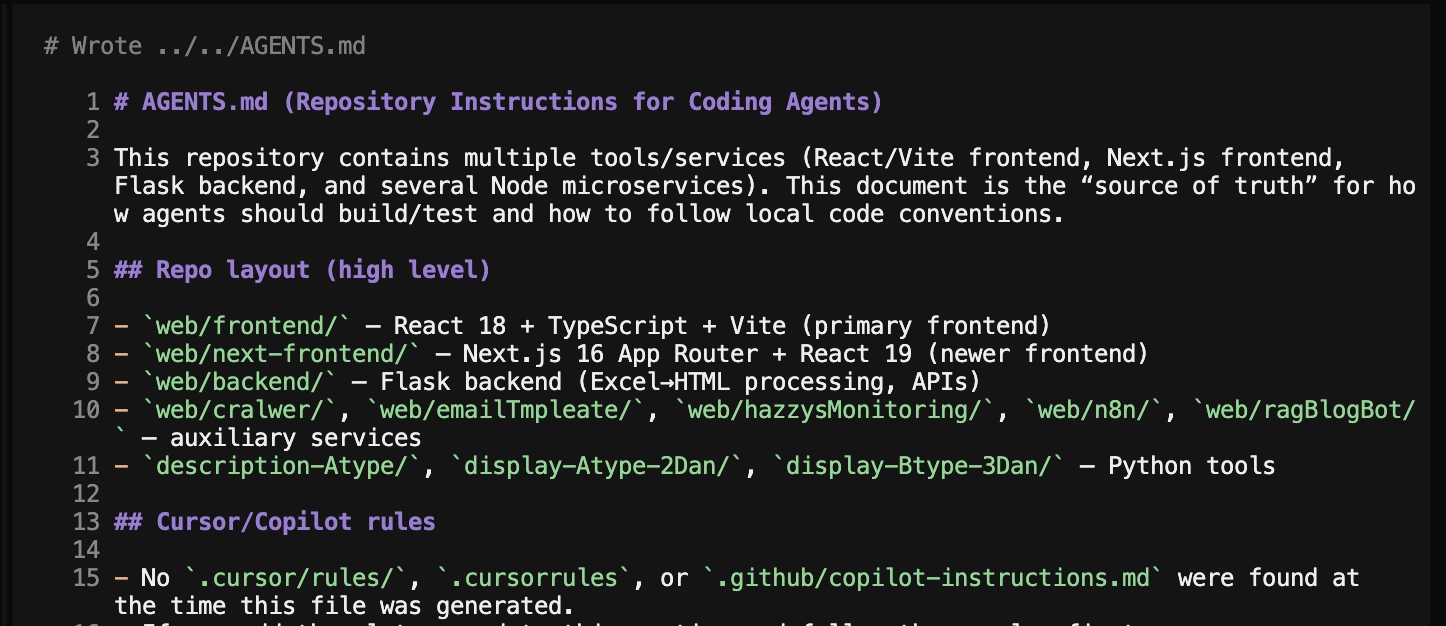Image resolution: width=1446 pixels, height=626 pixels.
Task: Click the `web/backend/` path on line 9
Action: click(239, 382)
